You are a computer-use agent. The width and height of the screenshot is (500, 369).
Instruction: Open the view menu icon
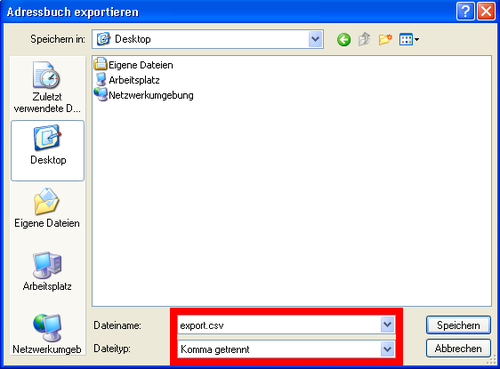pyautogui.click(x=409, y=40)
